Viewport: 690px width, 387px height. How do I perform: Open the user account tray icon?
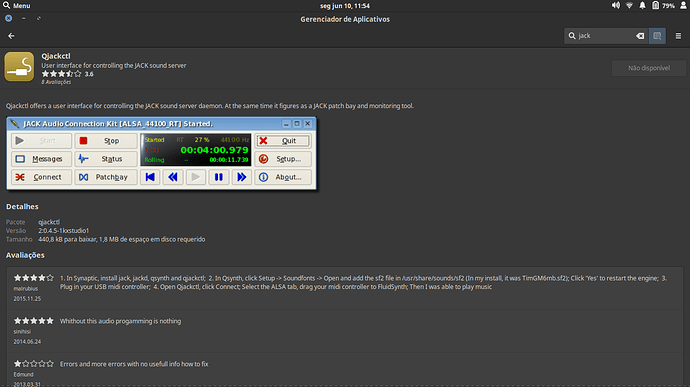coord(683,5)
